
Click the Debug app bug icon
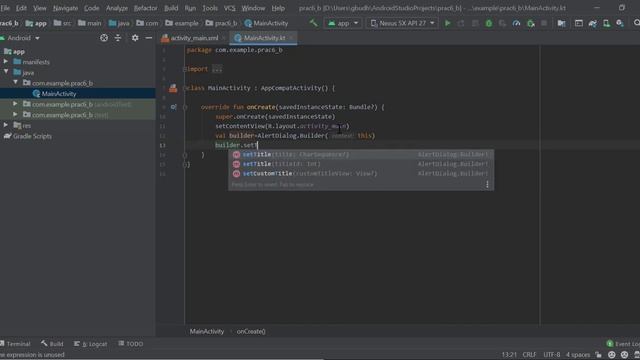[489, 23]
